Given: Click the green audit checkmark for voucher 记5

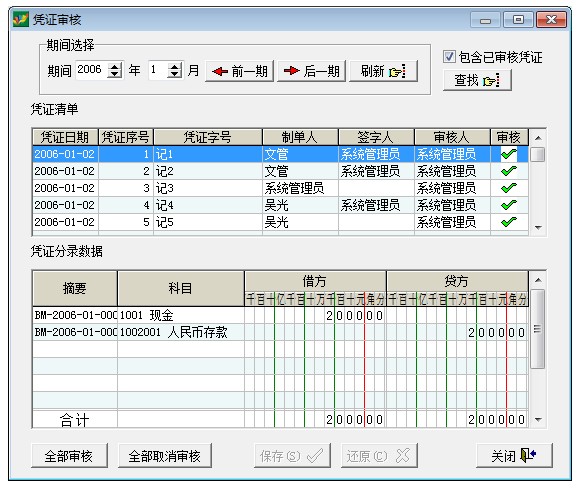Looking at the screenshot, I should 509,222.
